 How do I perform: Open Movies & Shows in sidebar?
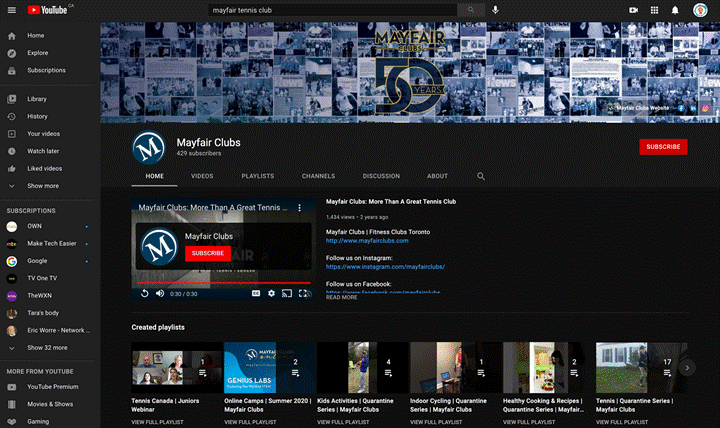coord(48,405)
